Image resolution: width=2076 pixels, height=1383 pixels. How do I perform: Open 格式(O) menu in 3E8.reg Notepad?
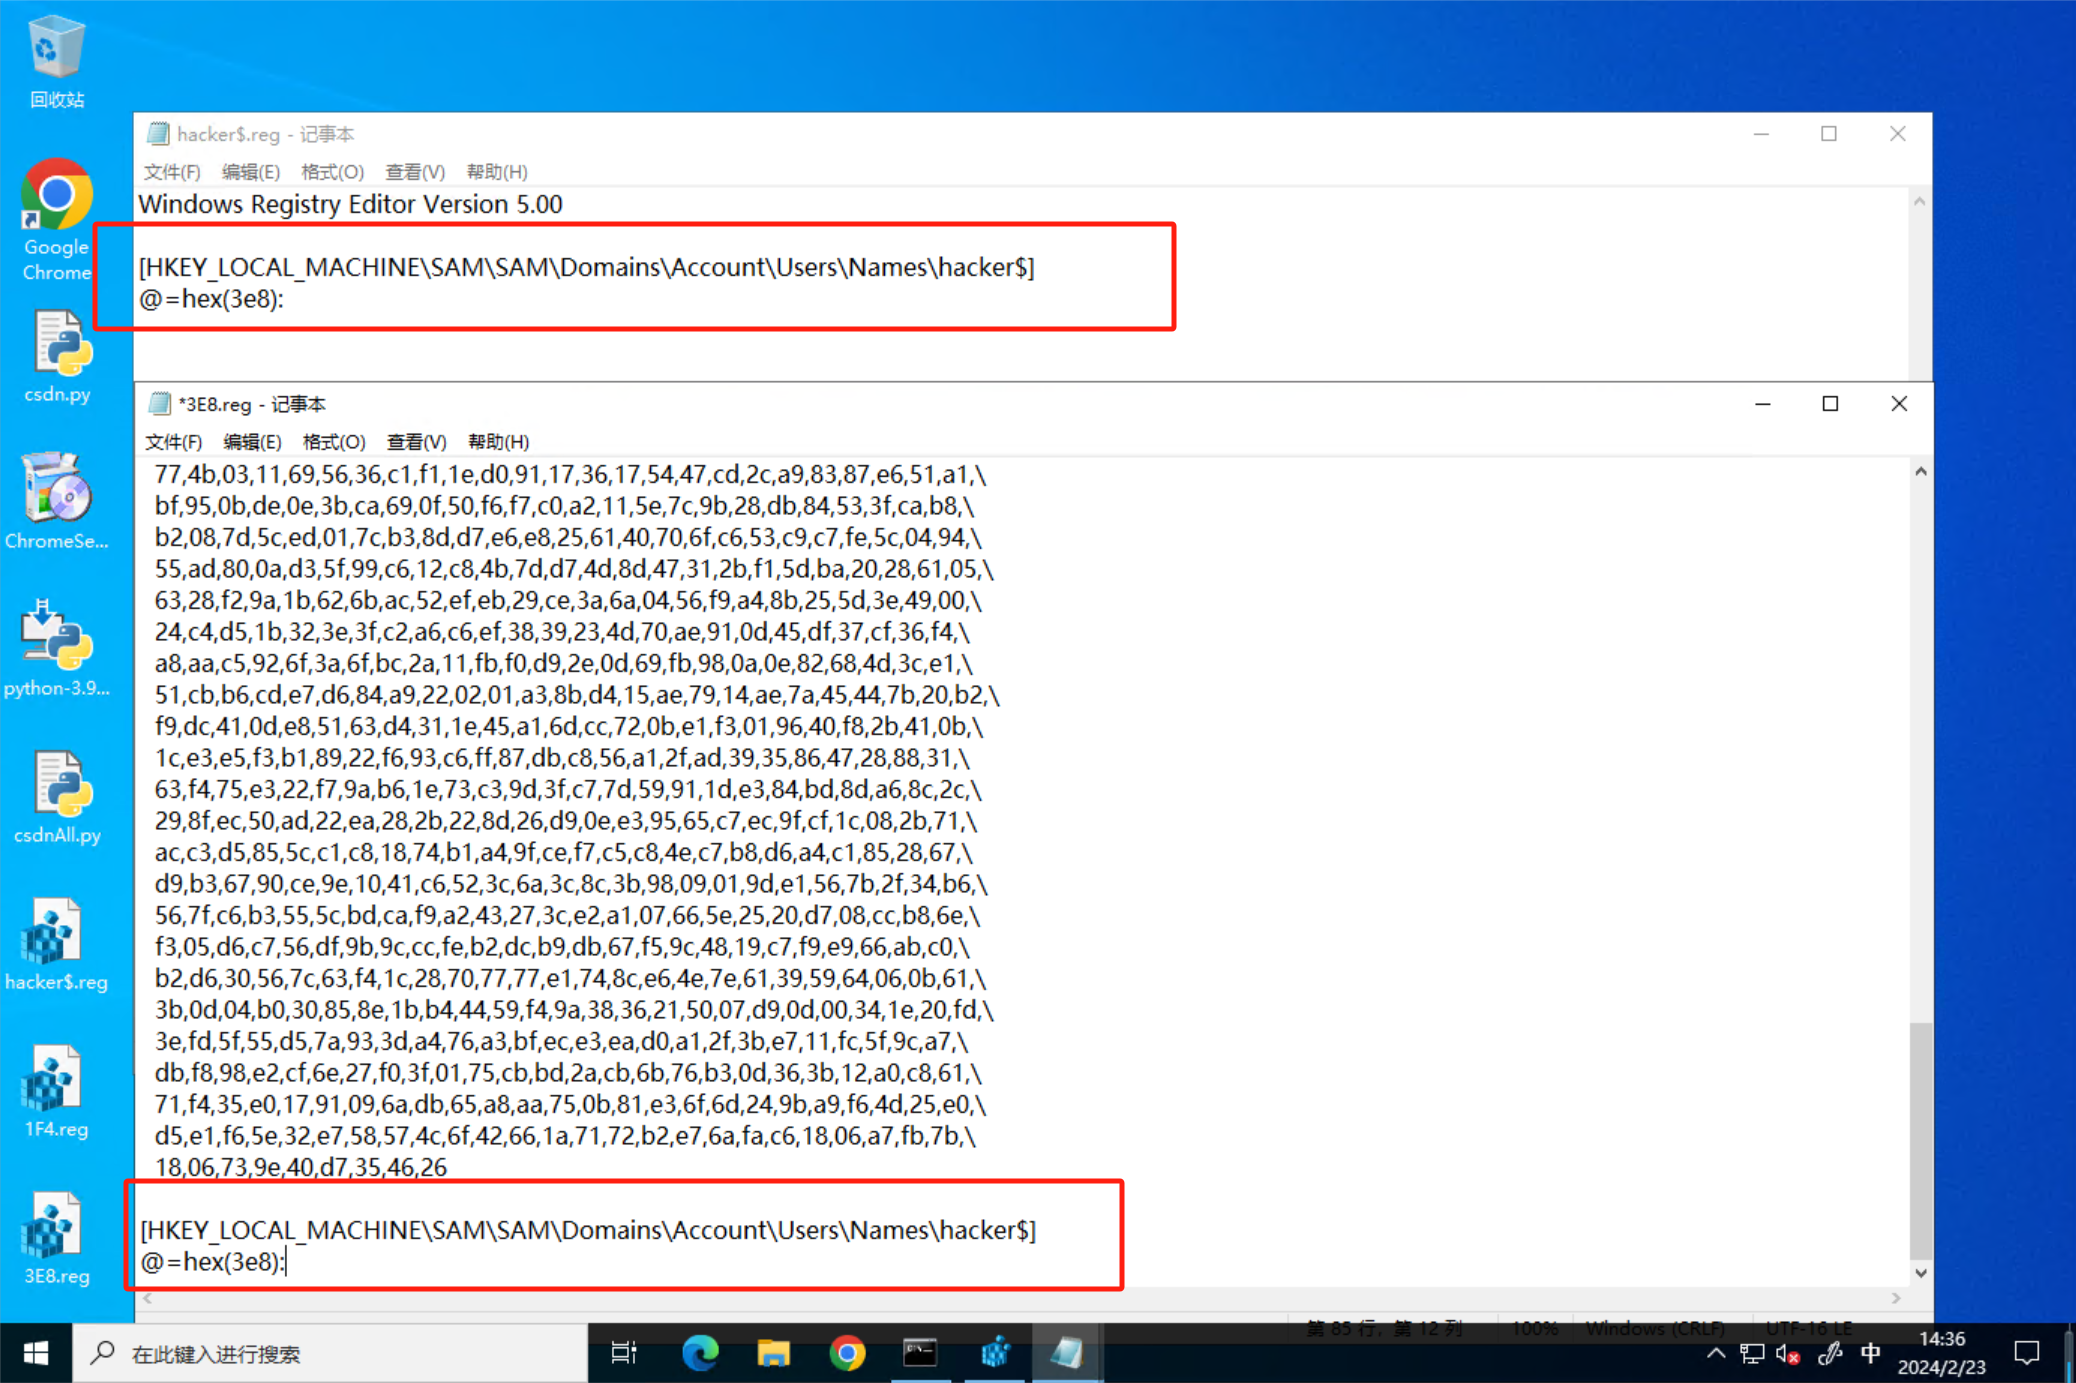[x=333, y=442]
